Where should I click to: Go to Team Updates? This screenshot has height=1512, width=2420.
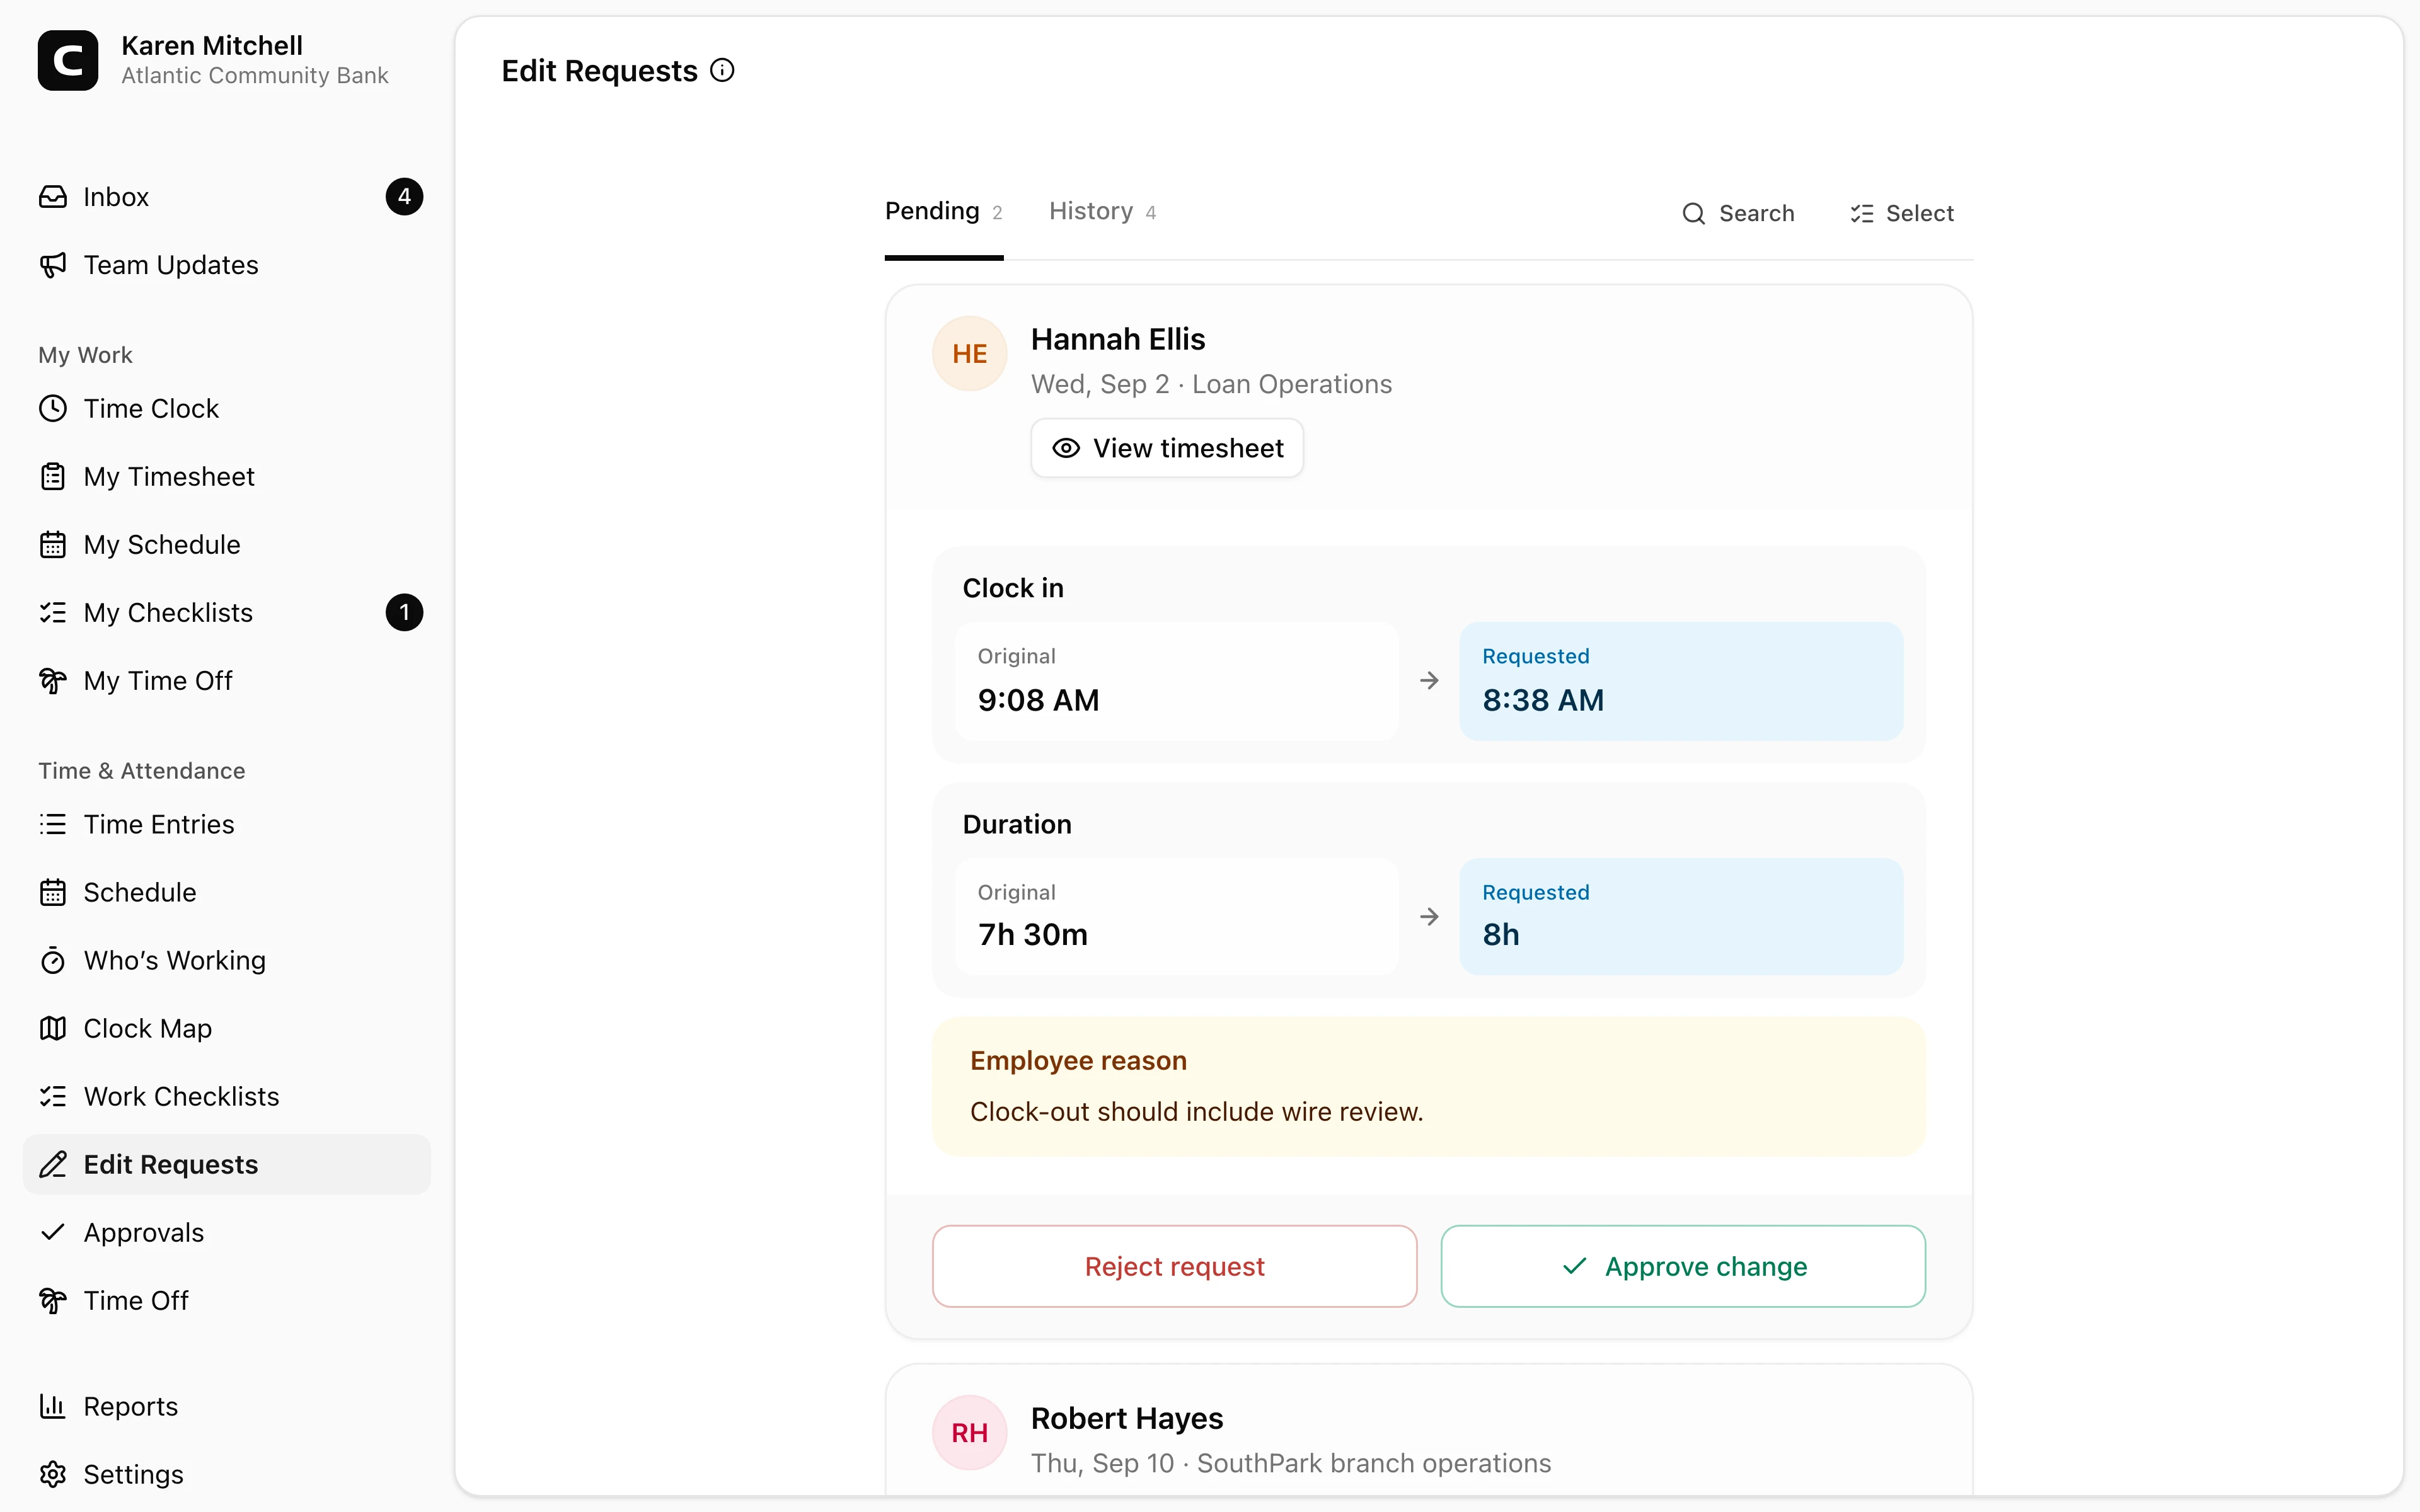point(227,265)
